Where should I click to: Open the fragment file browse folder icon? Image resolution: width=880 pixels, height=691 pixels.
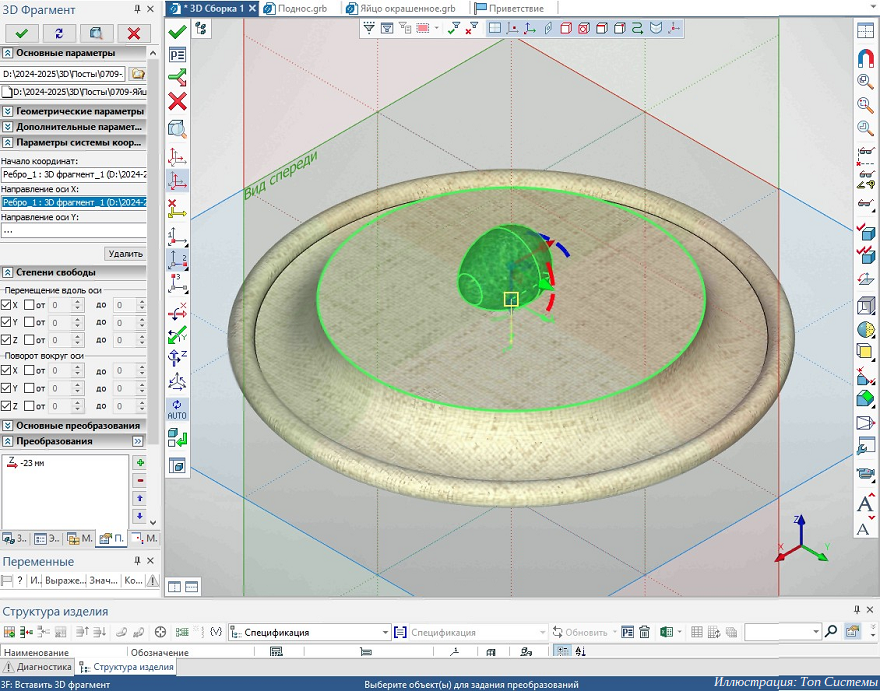click(x=138, y=74)
